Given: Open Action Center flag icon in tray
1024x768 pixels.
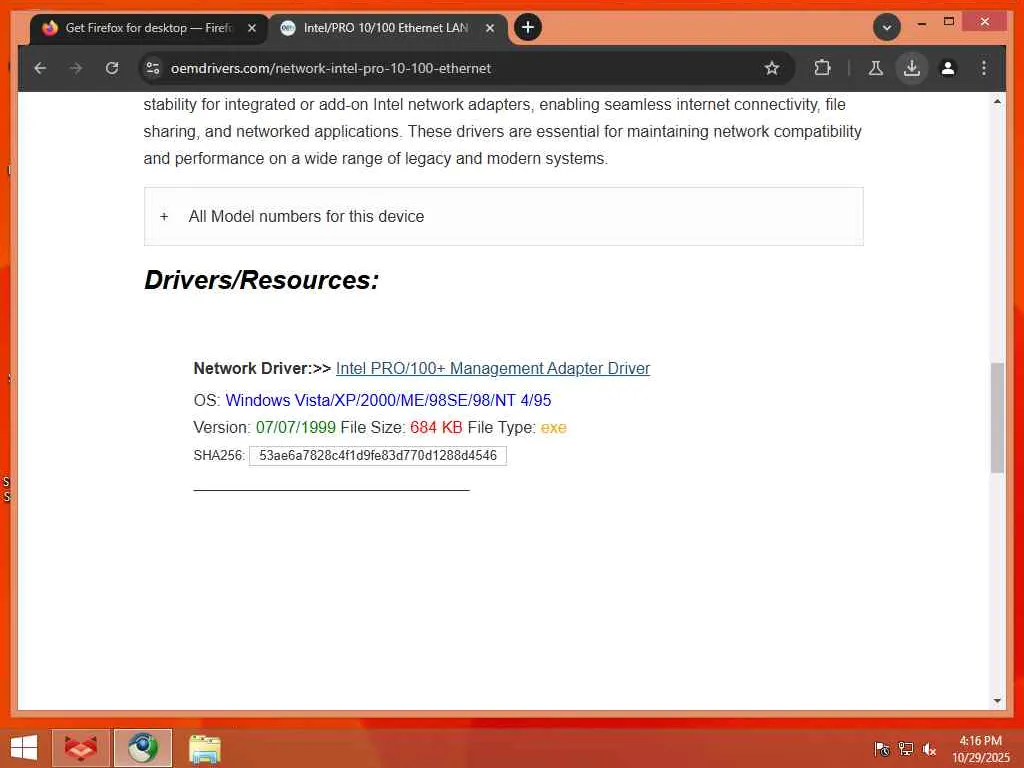Looking at the screenshot, I should [x=881, y=749].
